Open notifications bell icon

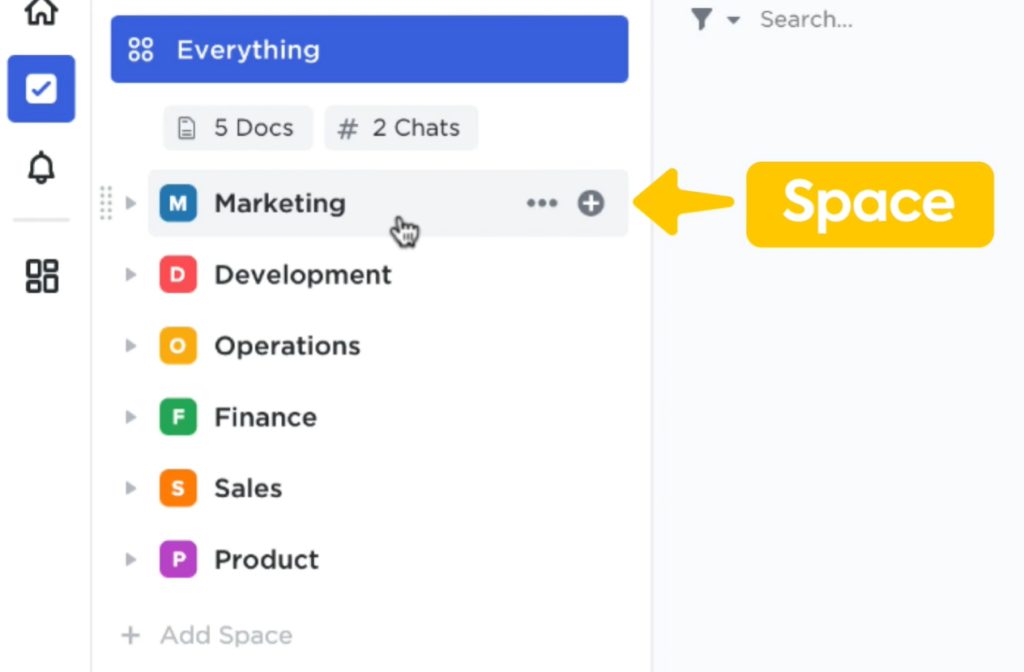click(41, 168)
